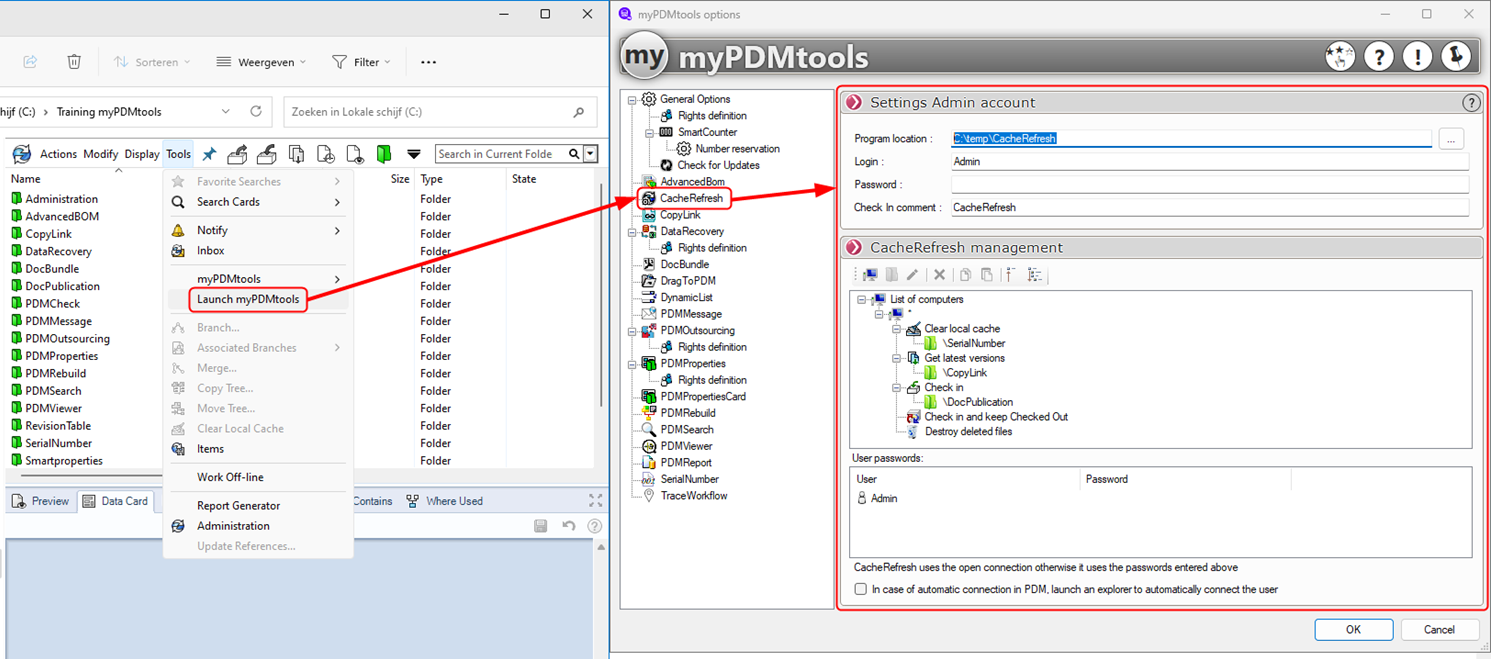
Task: Click the paste icon in CacheRefresh toolbar
Action: (x=986, y=275)
